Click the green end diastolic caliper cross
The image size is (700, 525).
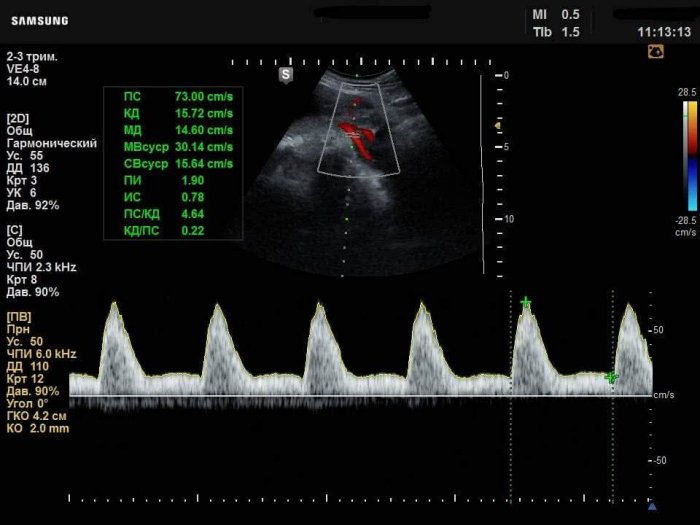[x=612, y=377]
